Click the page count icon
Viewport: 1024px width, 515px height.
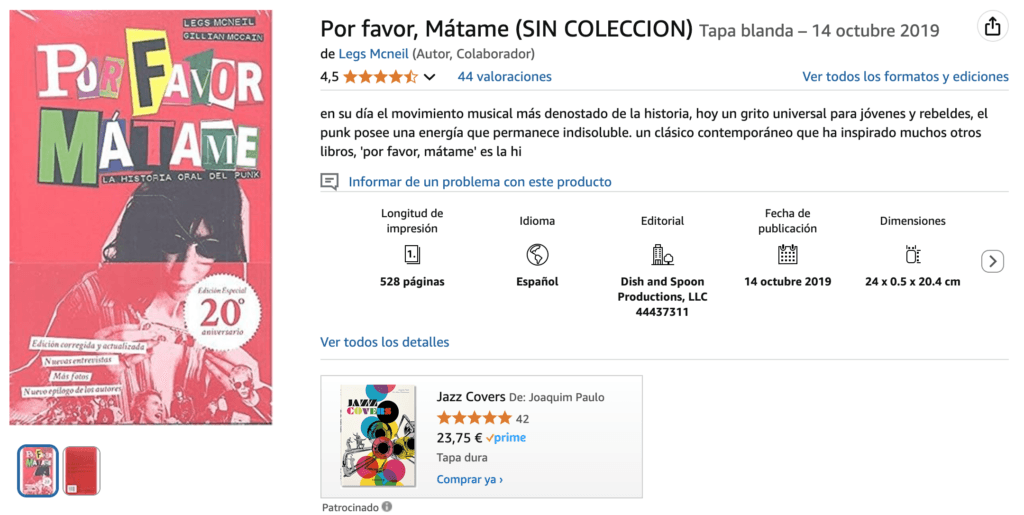[412, 254]
